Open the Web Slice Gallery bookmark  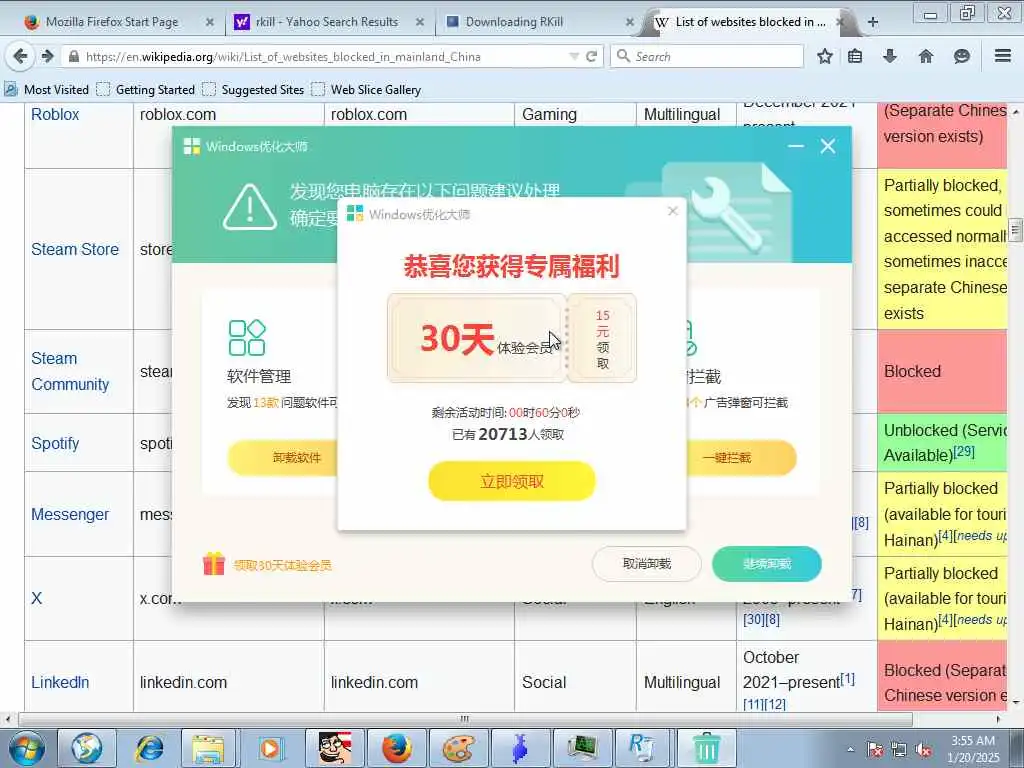366,89
